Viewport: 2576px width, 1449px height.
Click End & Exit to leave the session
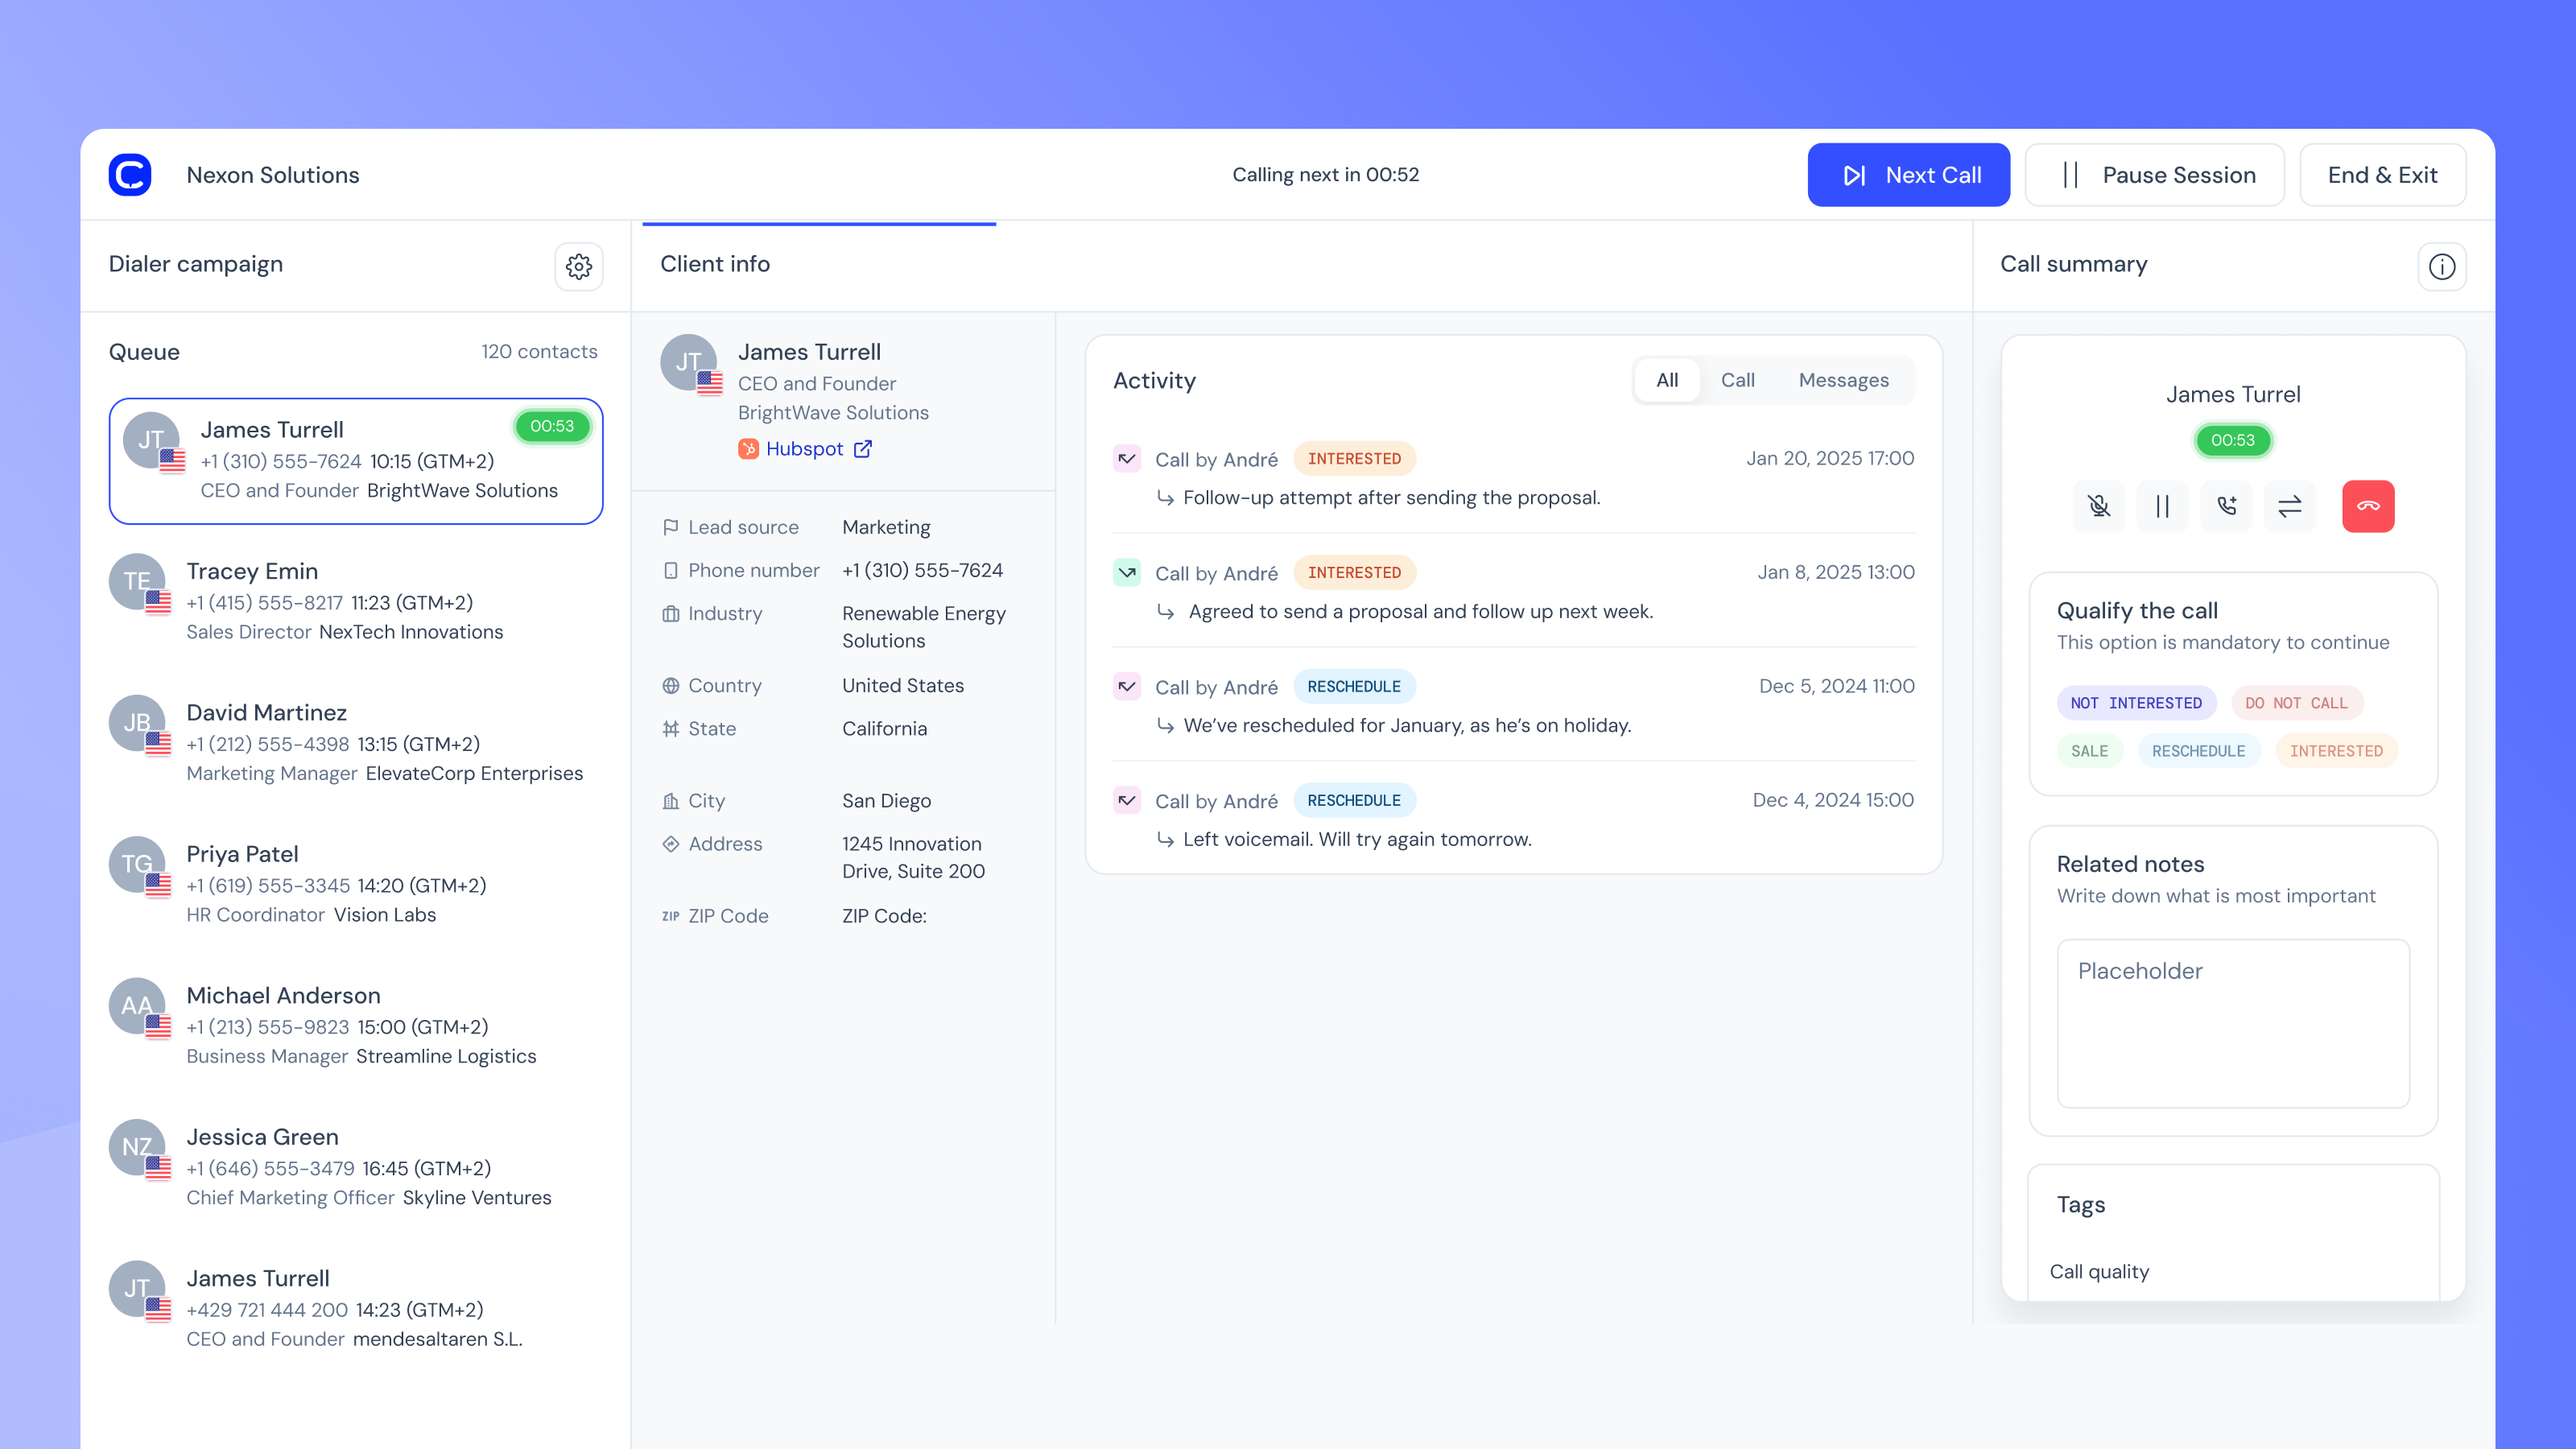pos(2383,174)
